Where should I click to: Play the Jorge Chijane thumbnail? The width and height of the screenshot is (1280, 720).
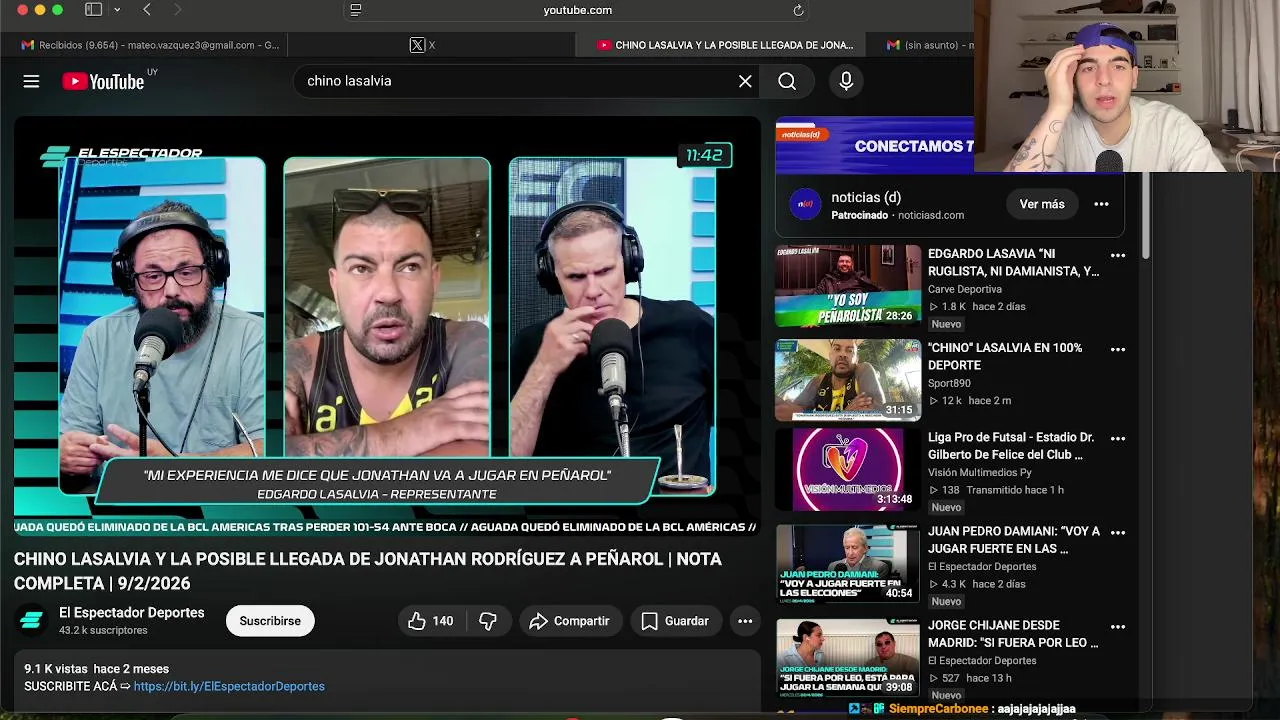848,657
